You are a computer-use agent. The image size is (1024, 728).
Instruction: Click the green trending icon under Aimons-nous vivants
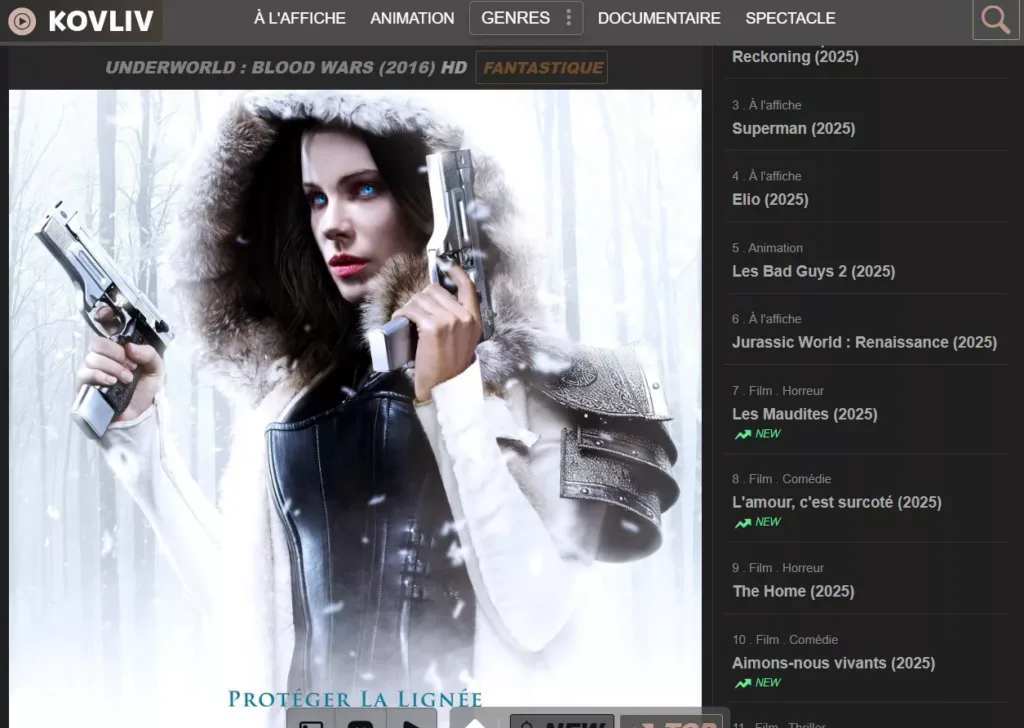(743, 683)
